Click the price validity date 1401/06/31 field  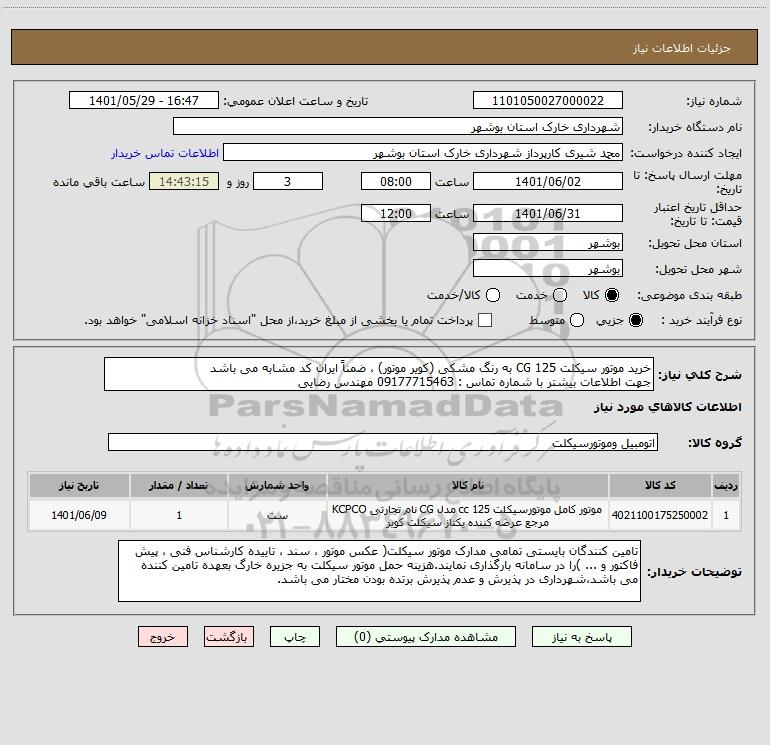pyautogui.click(x=548, y=213)
